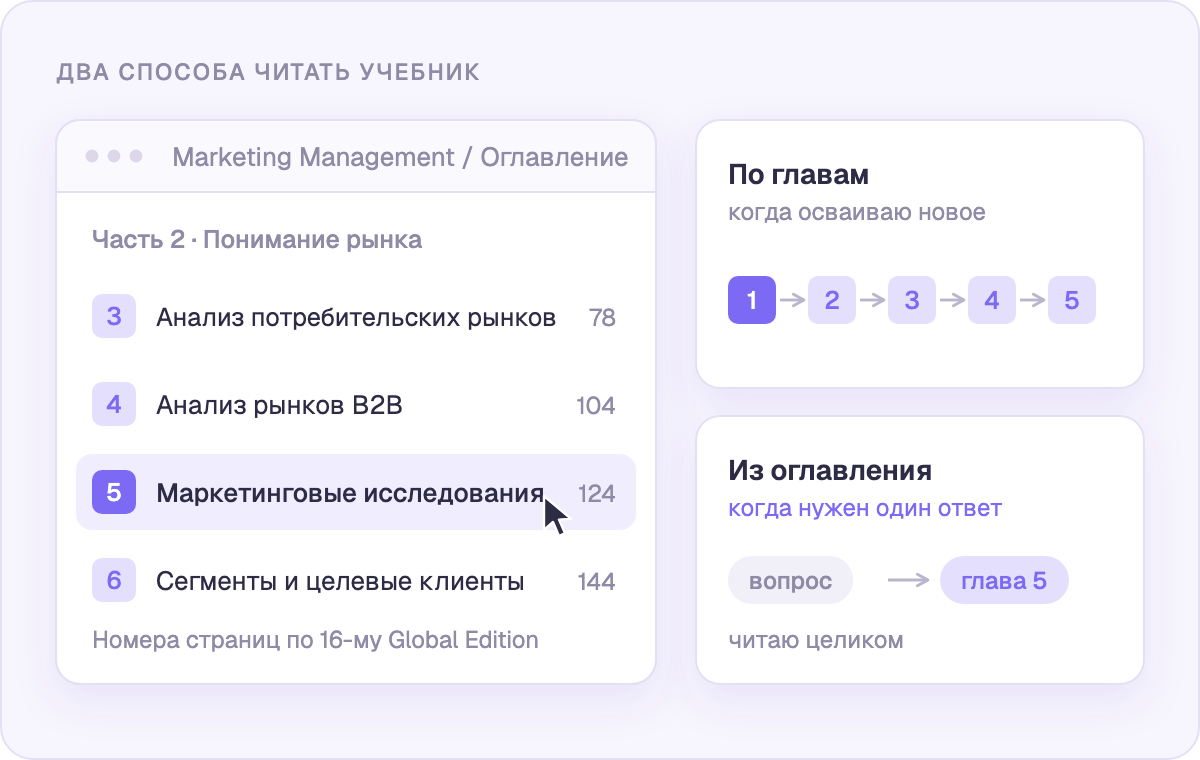Click the вопрос pill
1200x760 pixels.
(x=791, y=581)
